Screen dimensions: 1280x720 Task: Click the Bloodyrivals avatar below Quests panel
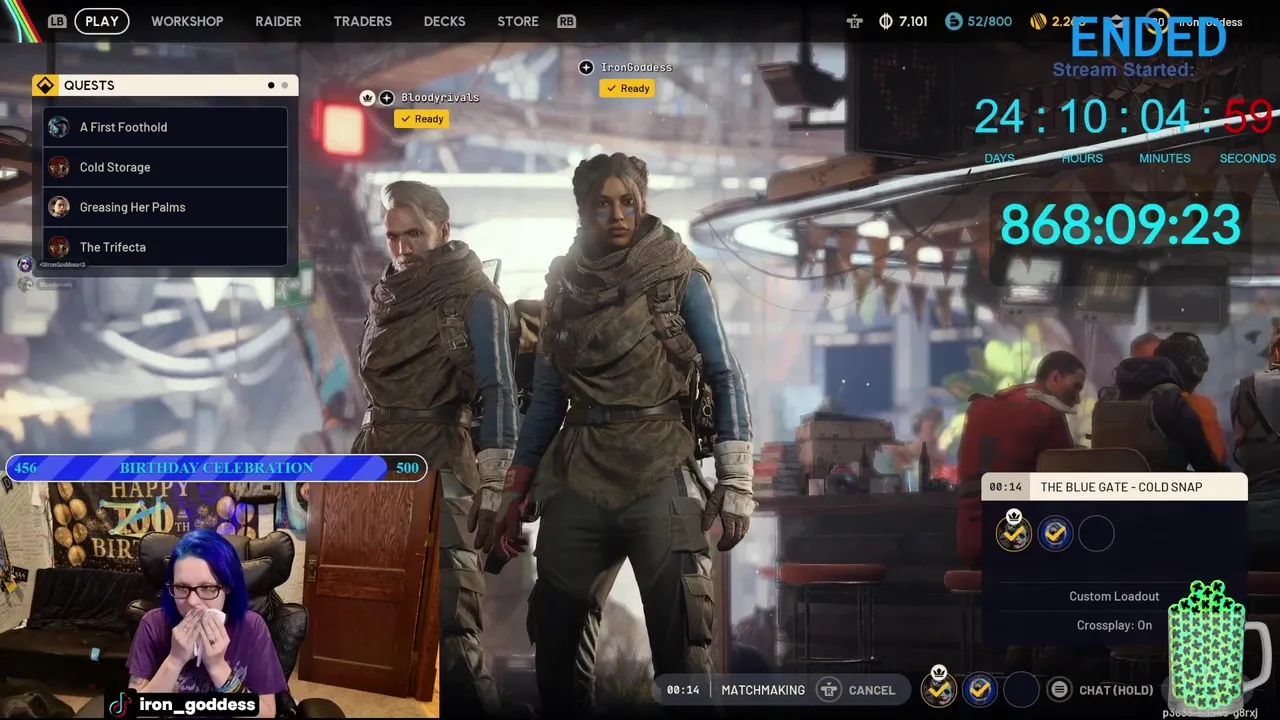coord(25,285)
